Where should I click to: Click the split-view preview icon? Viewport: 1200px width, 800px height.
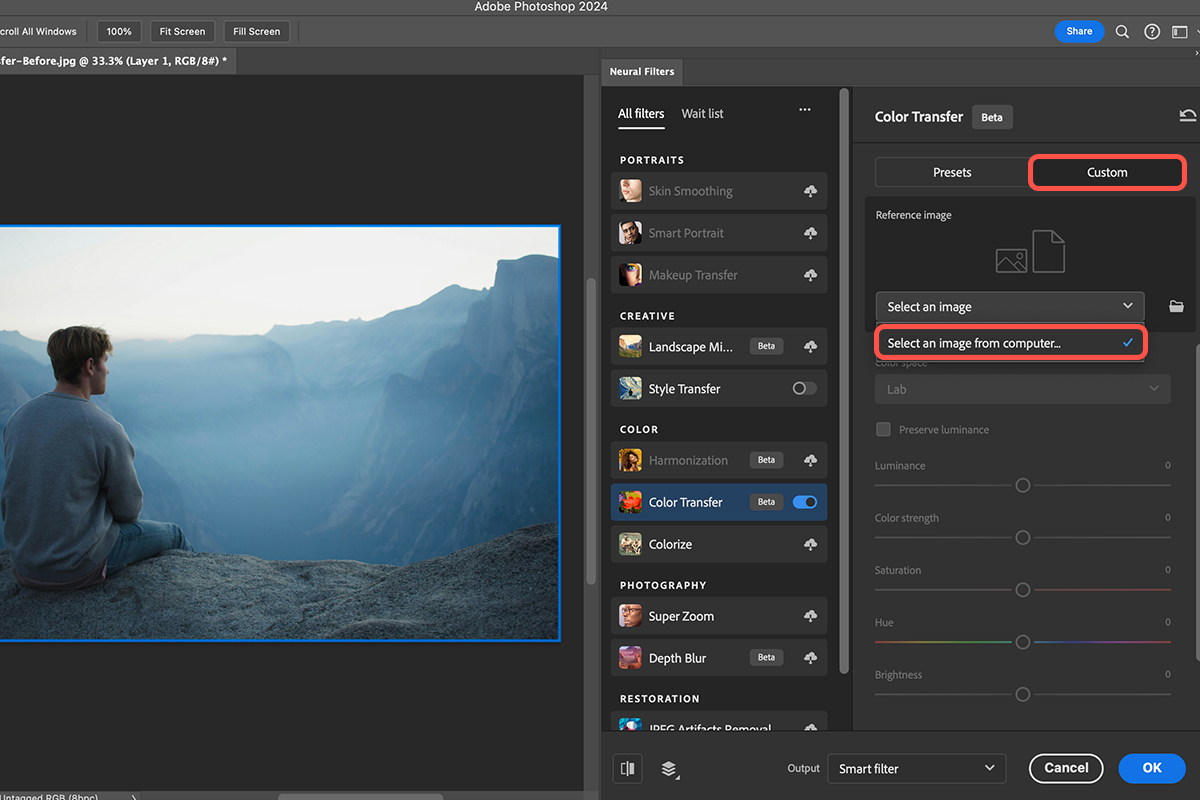pyautogui.click(x=627, y=768)
